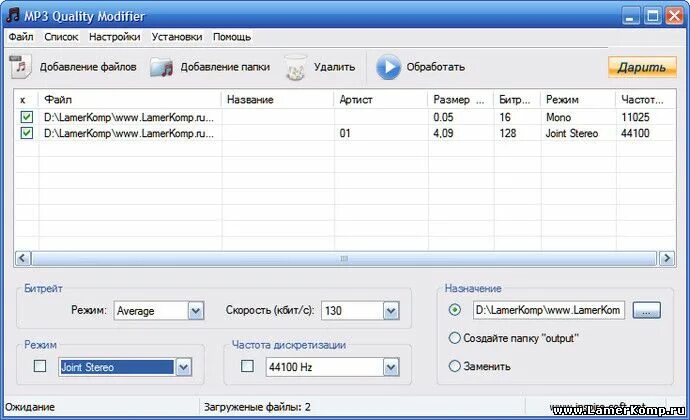The height and width of the screenshot is (420, 690).
Task: Click the "Joint Stereo" table cell
Action: click(x=572, y=133)
